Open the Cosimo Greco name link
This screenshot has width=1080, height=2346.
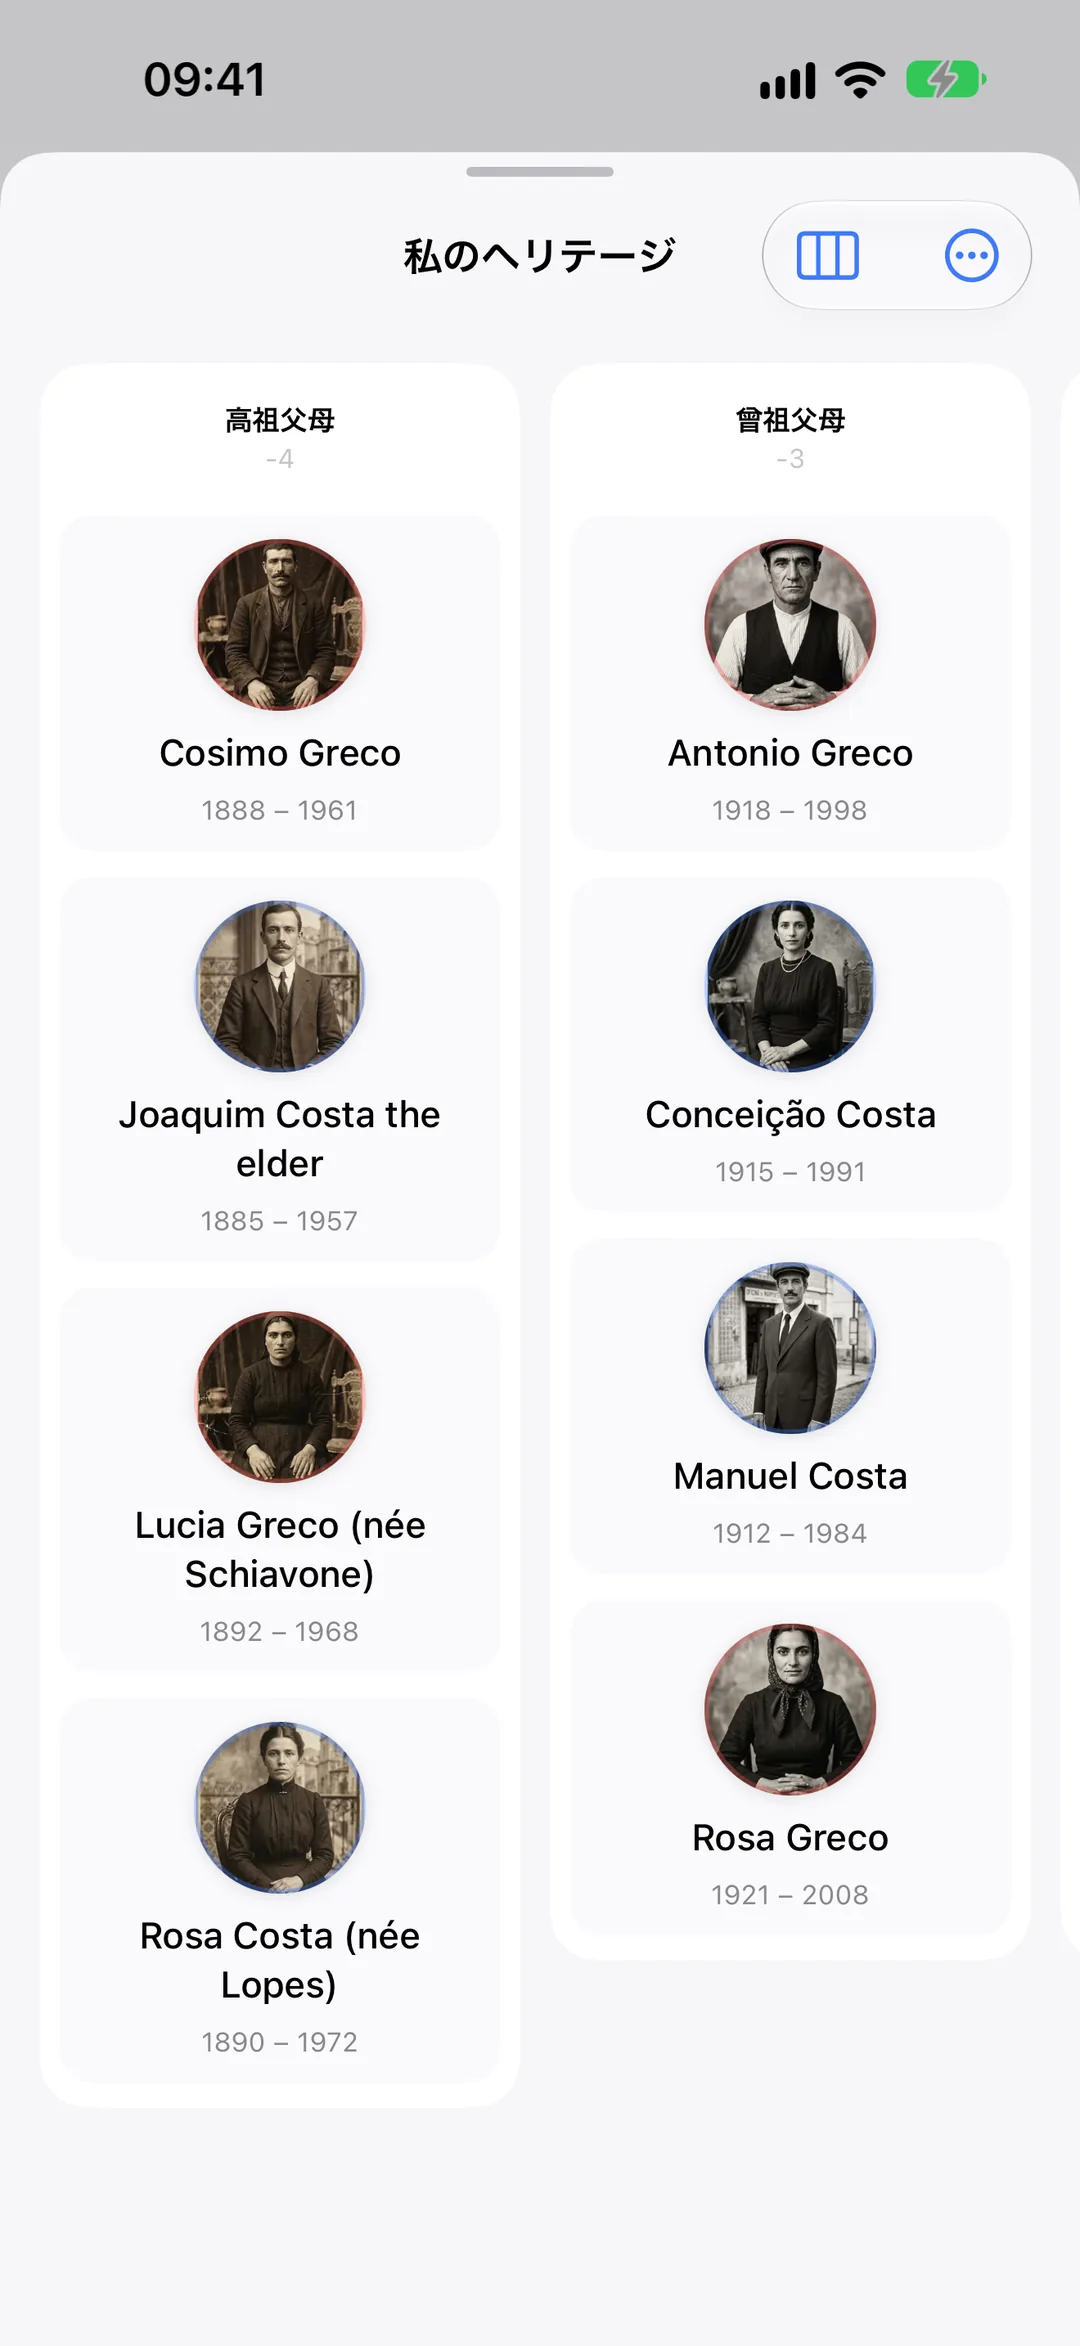point(280,753)
